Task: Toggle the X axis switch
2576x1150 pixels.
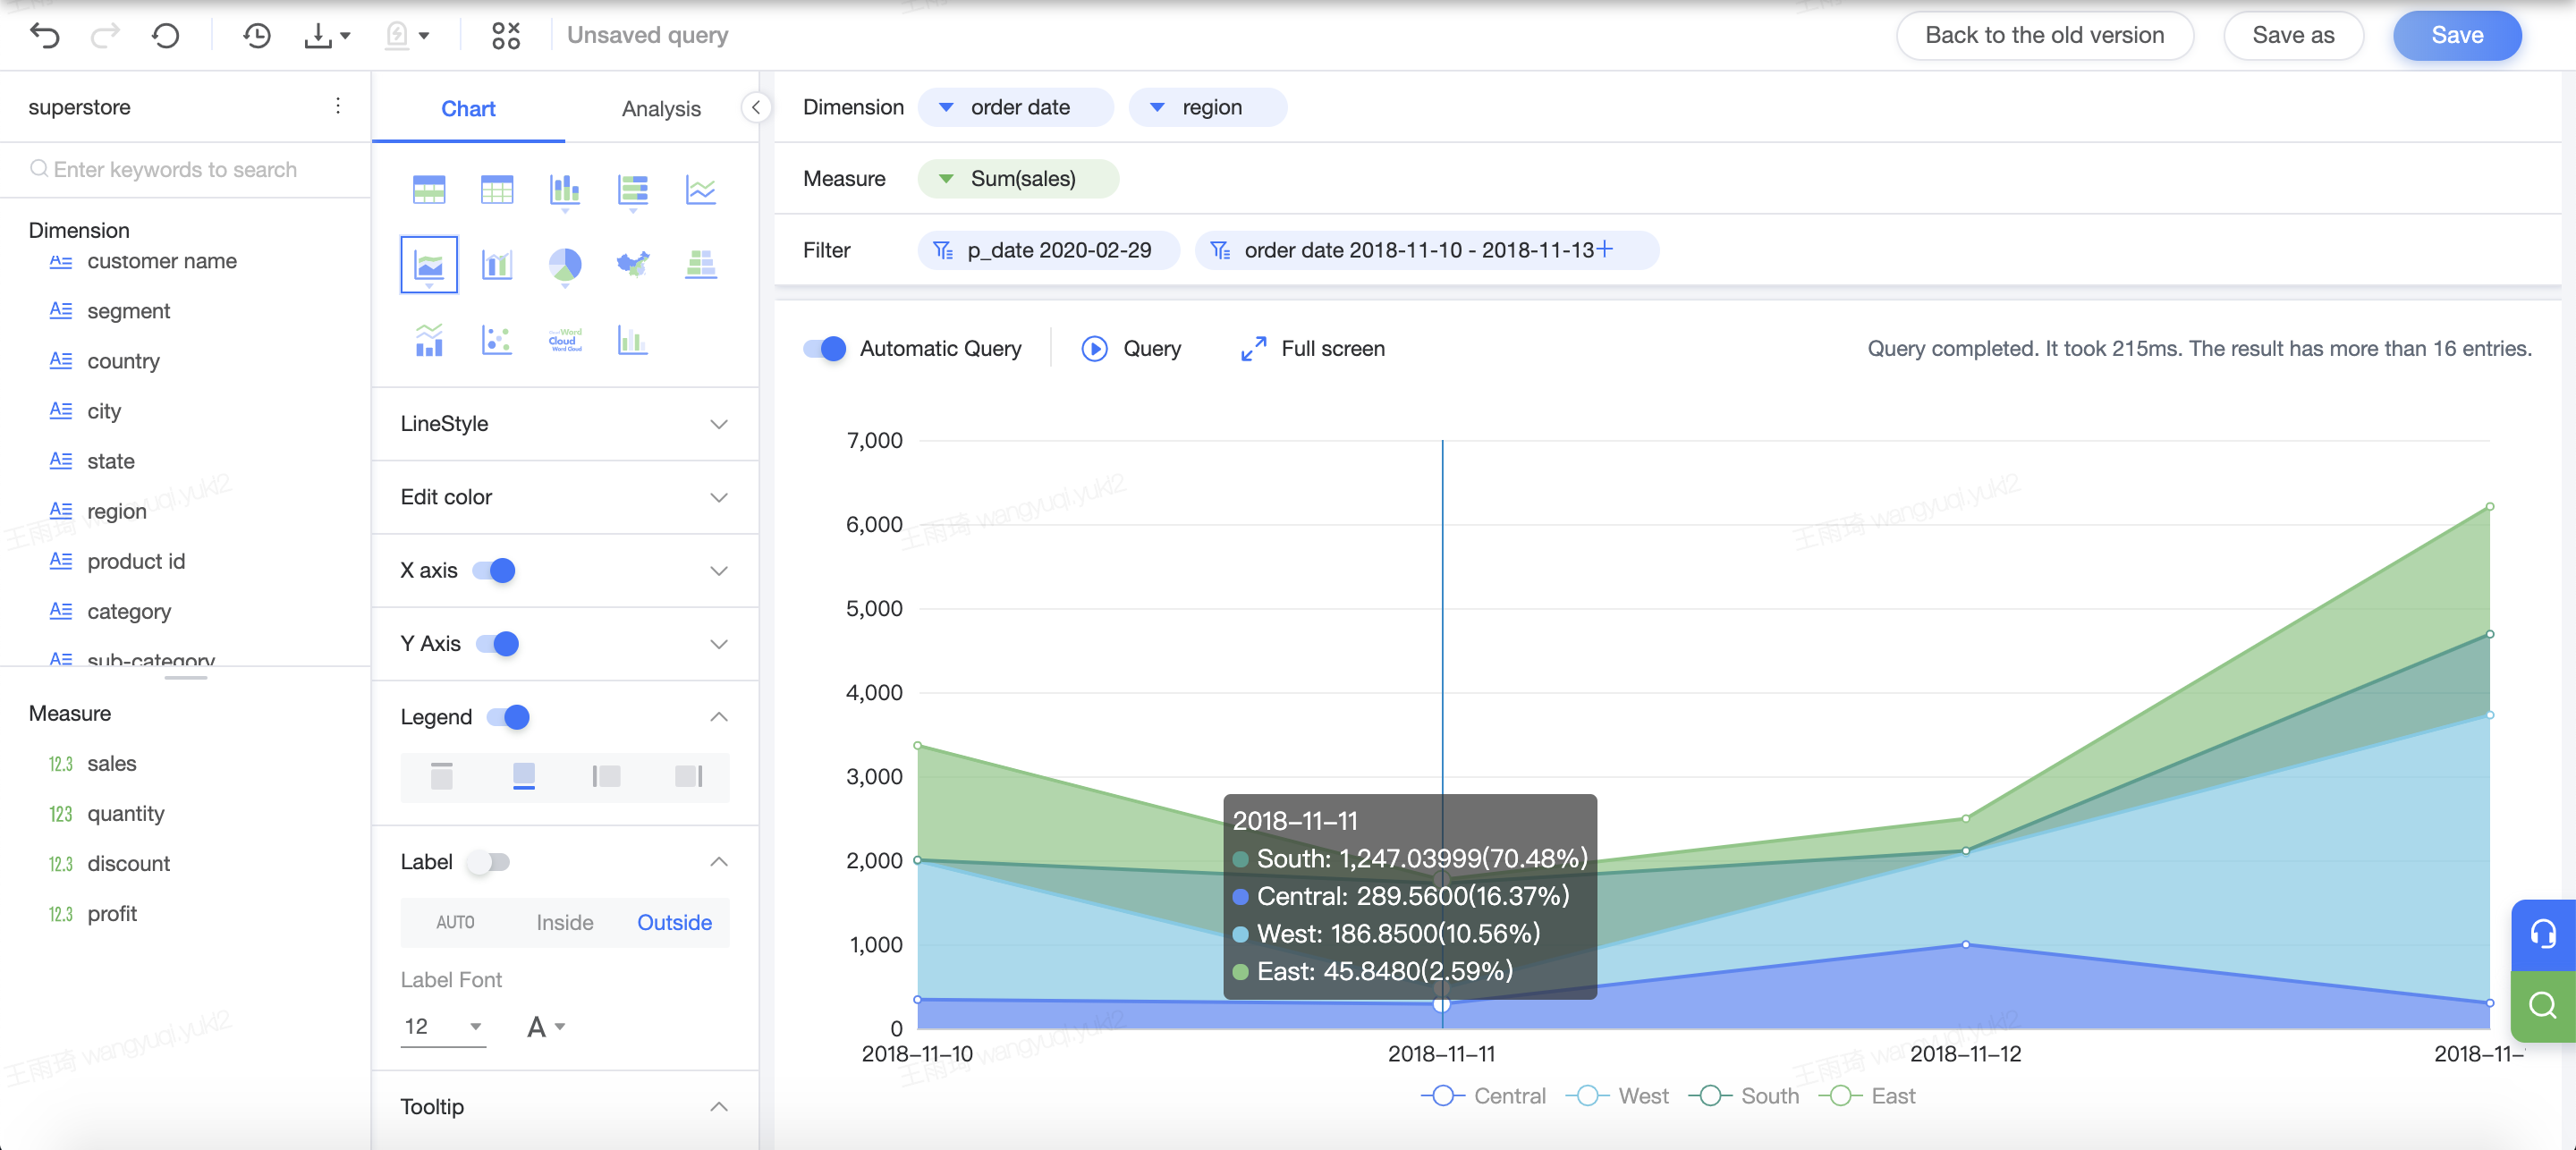Action: 494,570
